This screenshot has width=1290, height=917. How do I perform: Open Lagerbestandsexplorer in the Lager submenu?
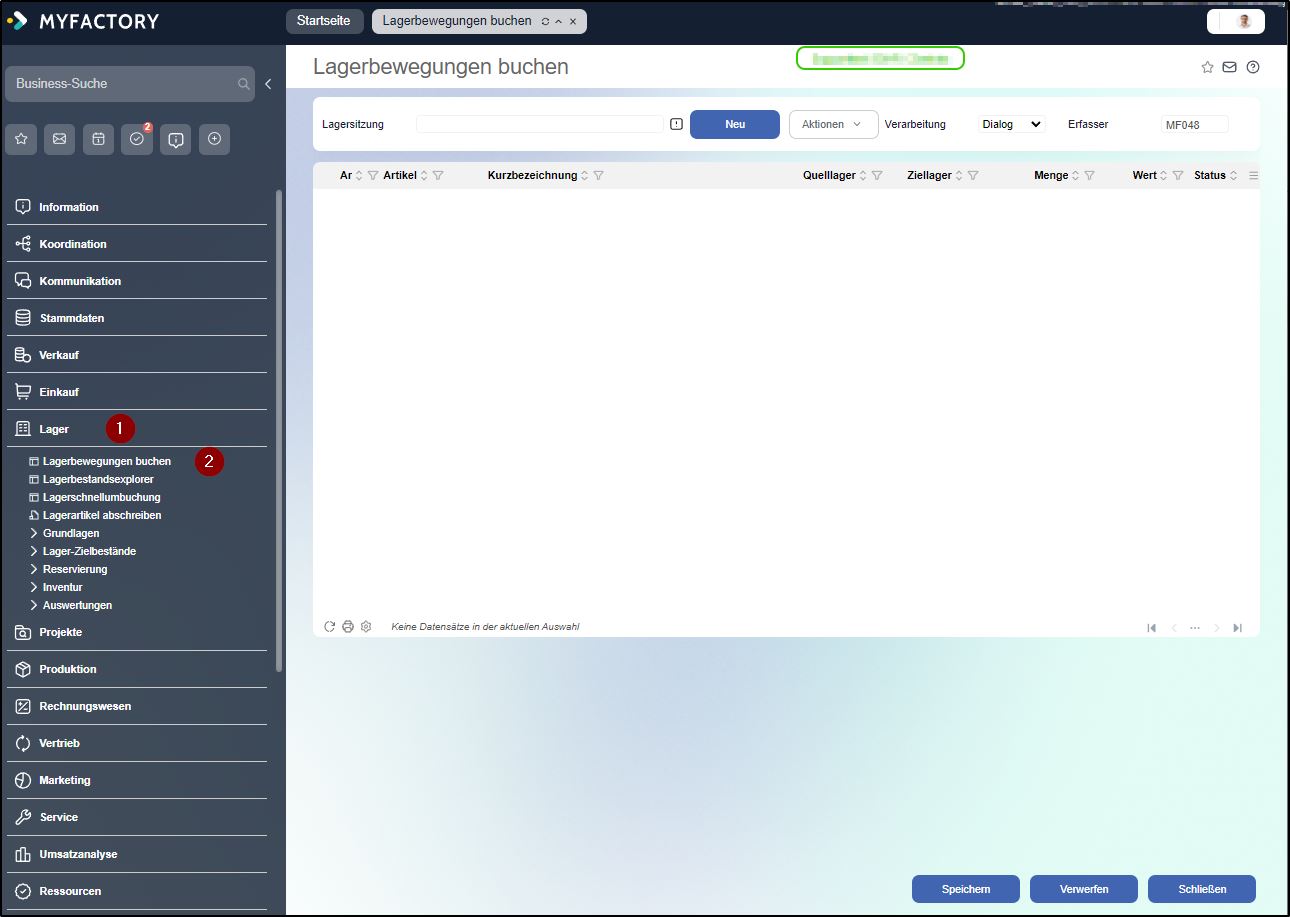click(98, 480)
